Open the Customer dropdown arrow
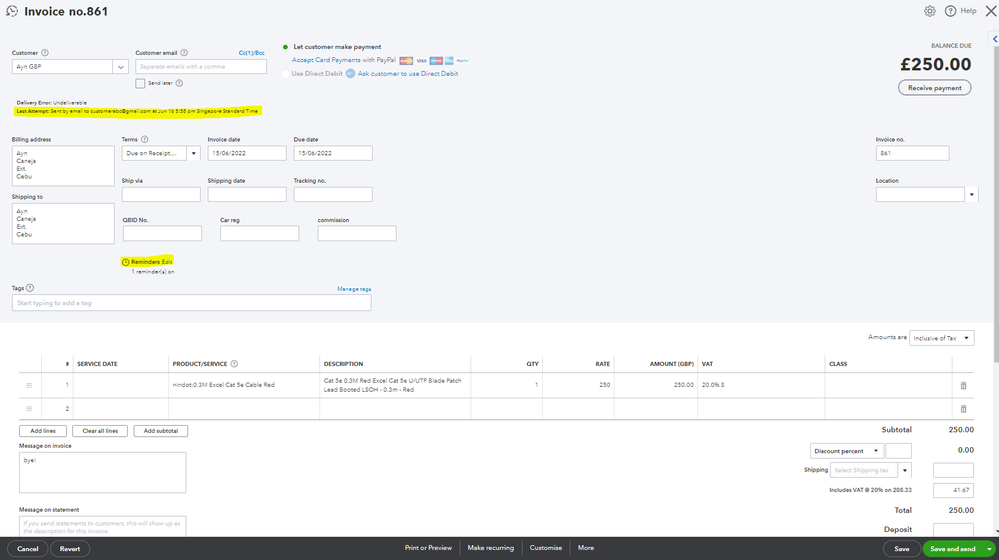The height and width of the screenshot is (560, 999). click(120, 67)
